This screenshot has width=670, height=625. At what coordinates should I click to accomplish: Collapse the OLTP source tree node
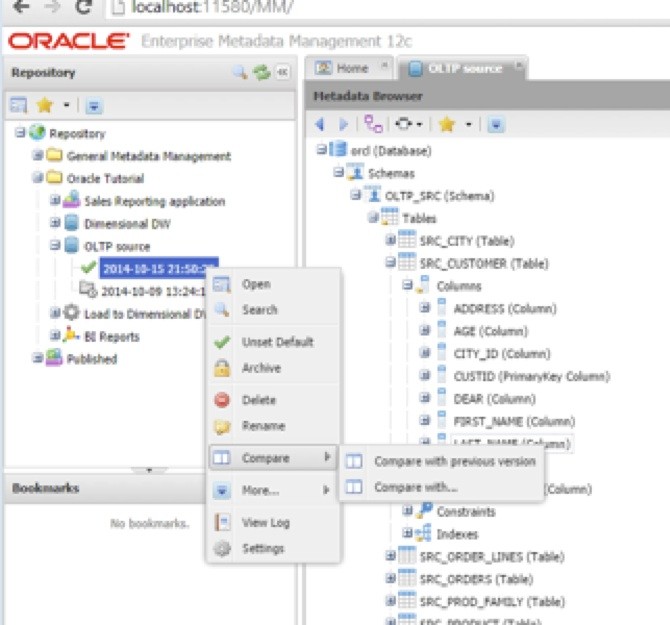pyautogui.click(x=55, y=245)
